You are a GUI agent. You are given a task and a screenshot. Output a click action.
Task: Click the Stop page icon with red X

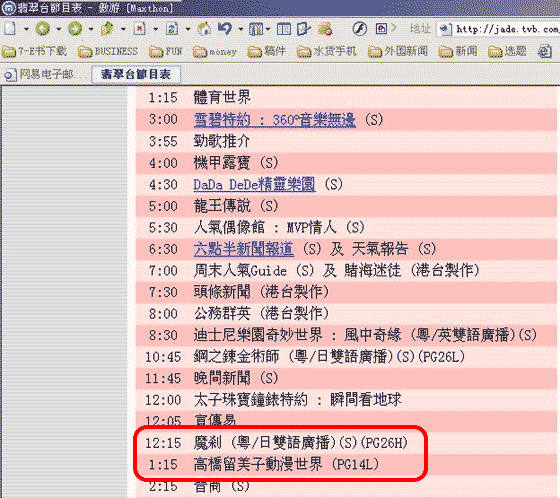tap(139, 28)
